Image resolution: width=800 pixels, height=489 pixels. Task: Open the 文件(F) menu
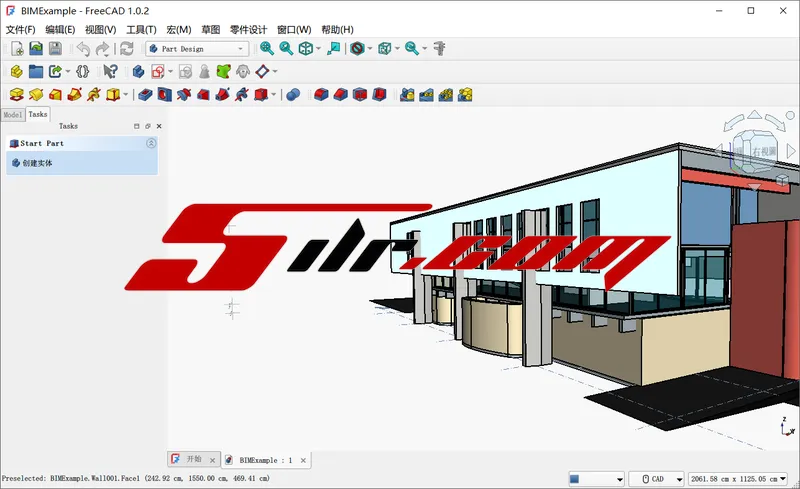coord(20,30)
